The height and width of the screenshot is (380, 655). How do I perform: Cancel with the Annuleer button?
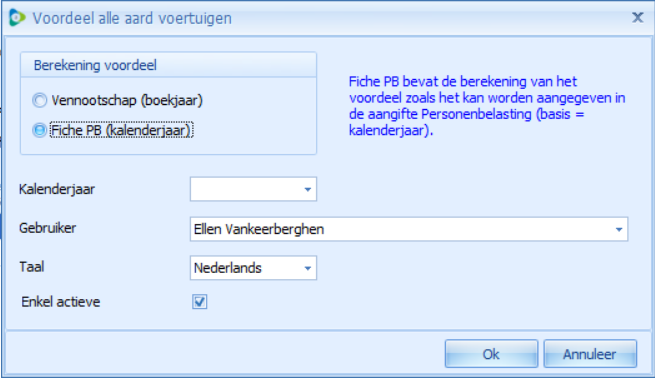[x=590, y=354]
